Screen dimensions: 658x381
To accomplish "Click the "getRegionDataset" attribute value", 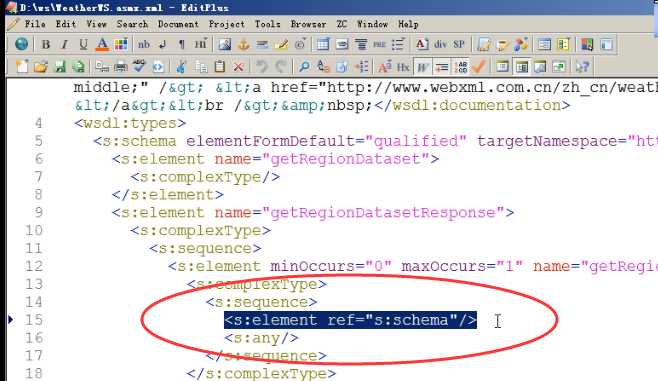I will point(346,159).
